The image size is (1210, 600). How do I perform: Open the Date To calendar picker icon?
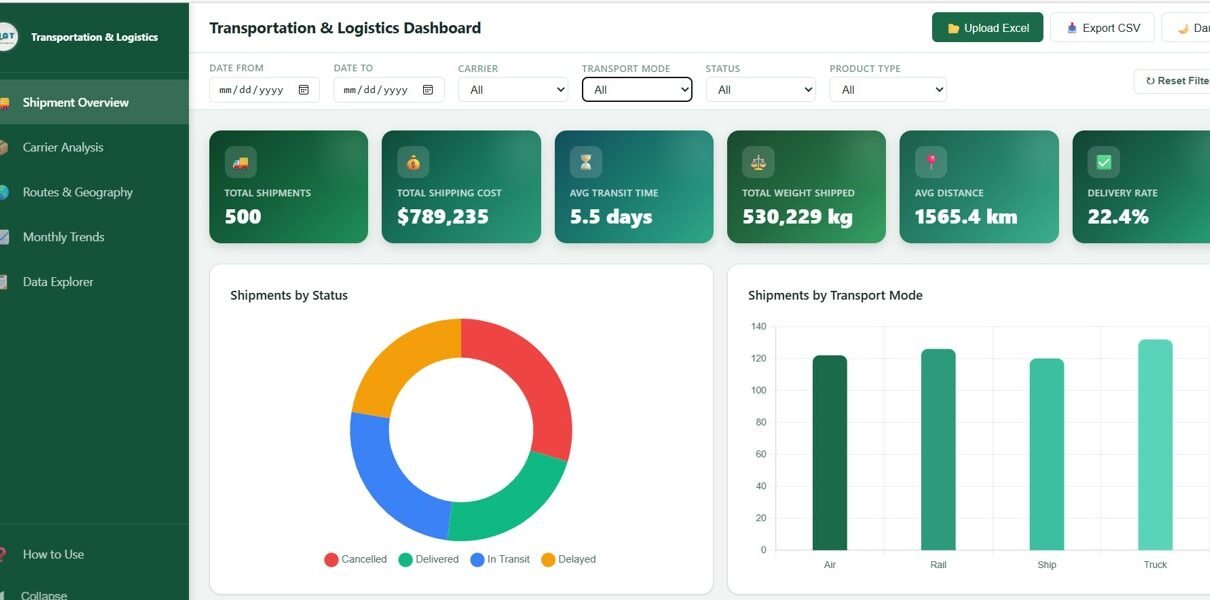pyautogui.click(x=428, y=90)
